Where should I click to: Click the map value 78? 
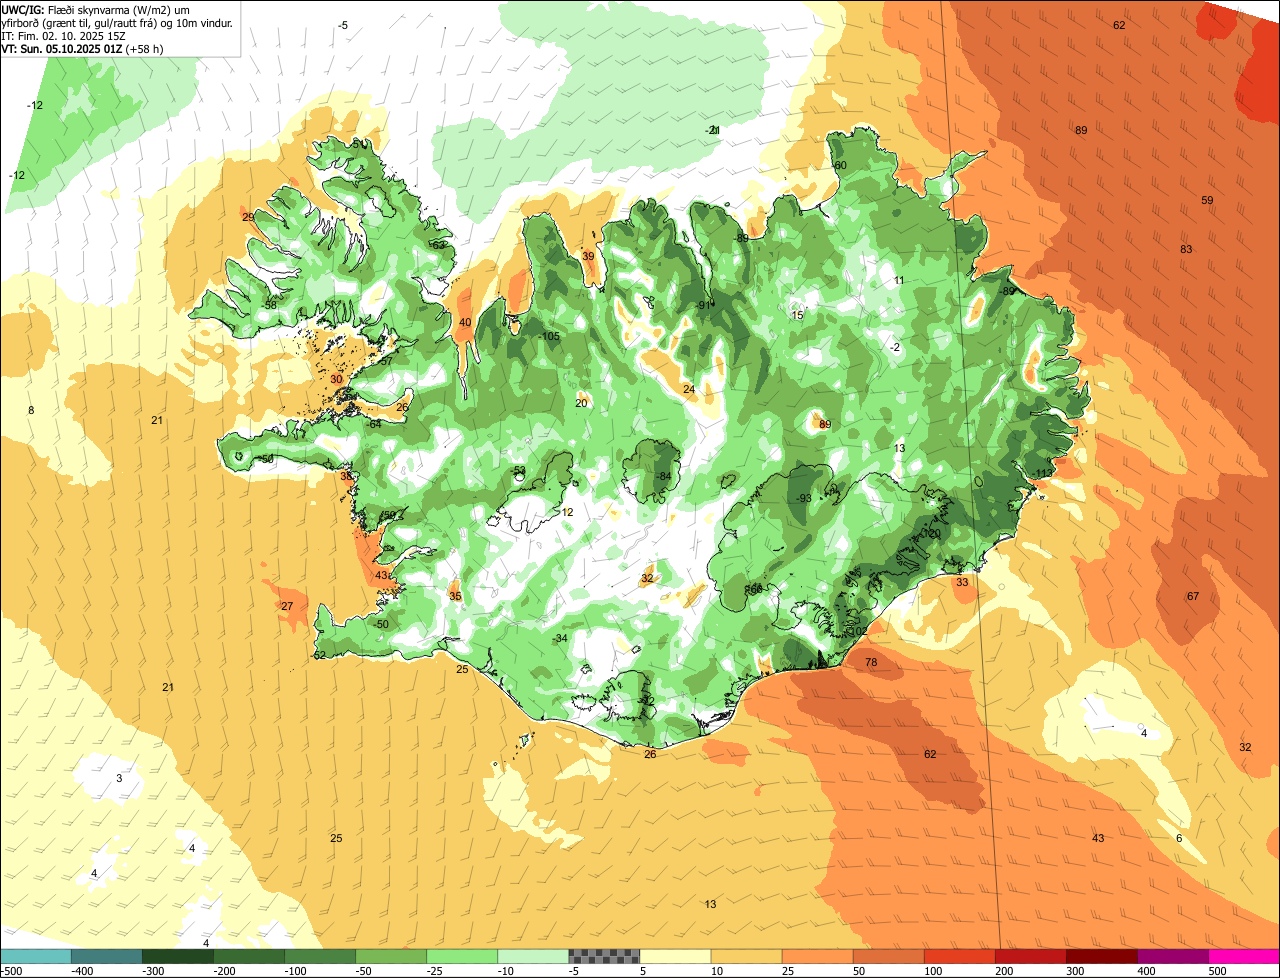click(x=871, y=663)
